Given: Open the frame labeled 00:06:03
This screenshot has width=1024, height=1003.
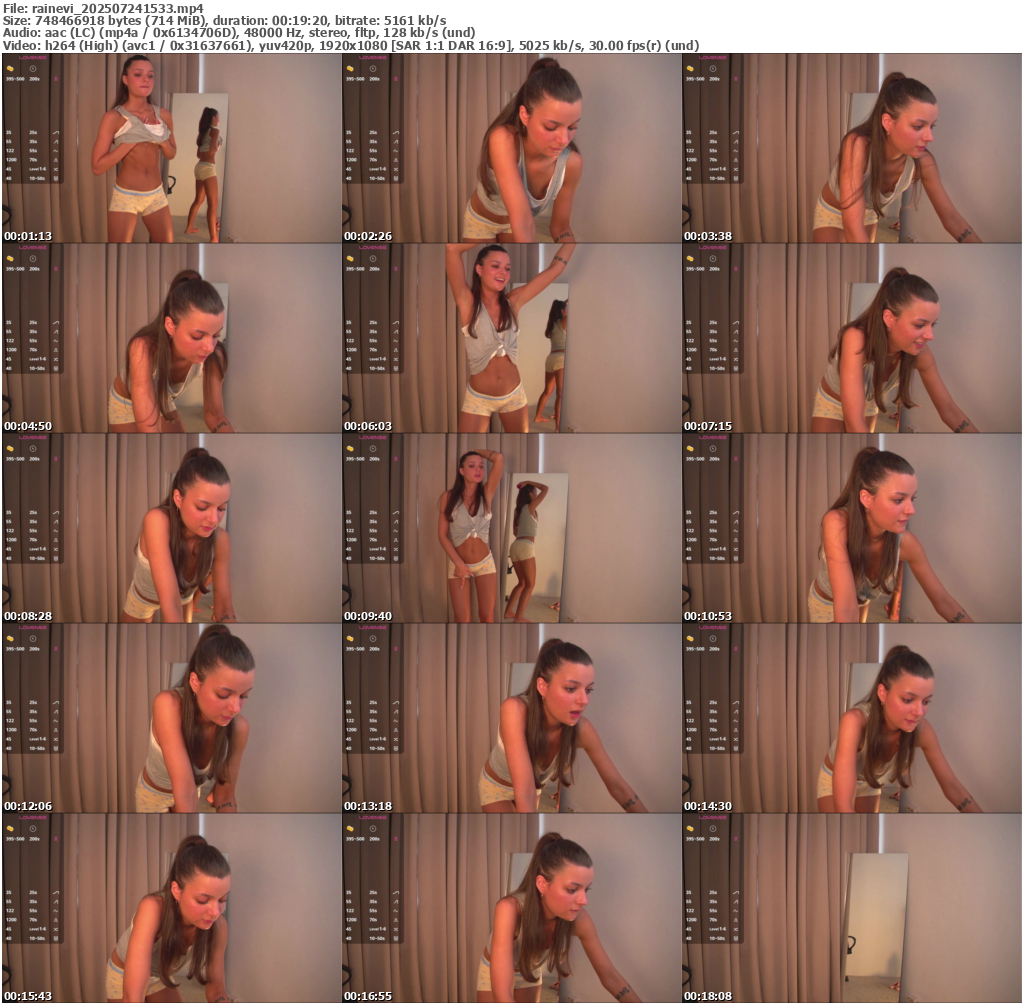Looking at the screenshot, I should tap(511, 338).
